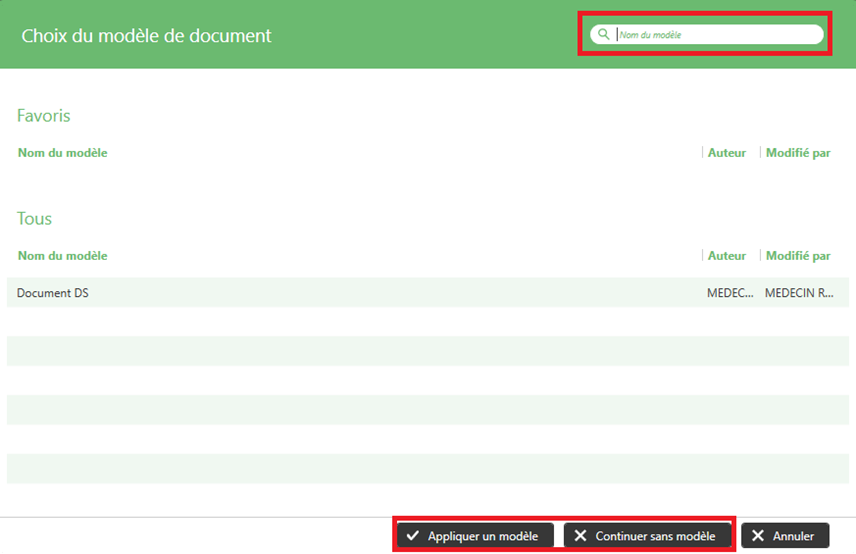
Task: Cancel the dialog with the Annuler button
Action: click(x=785, y=536)
